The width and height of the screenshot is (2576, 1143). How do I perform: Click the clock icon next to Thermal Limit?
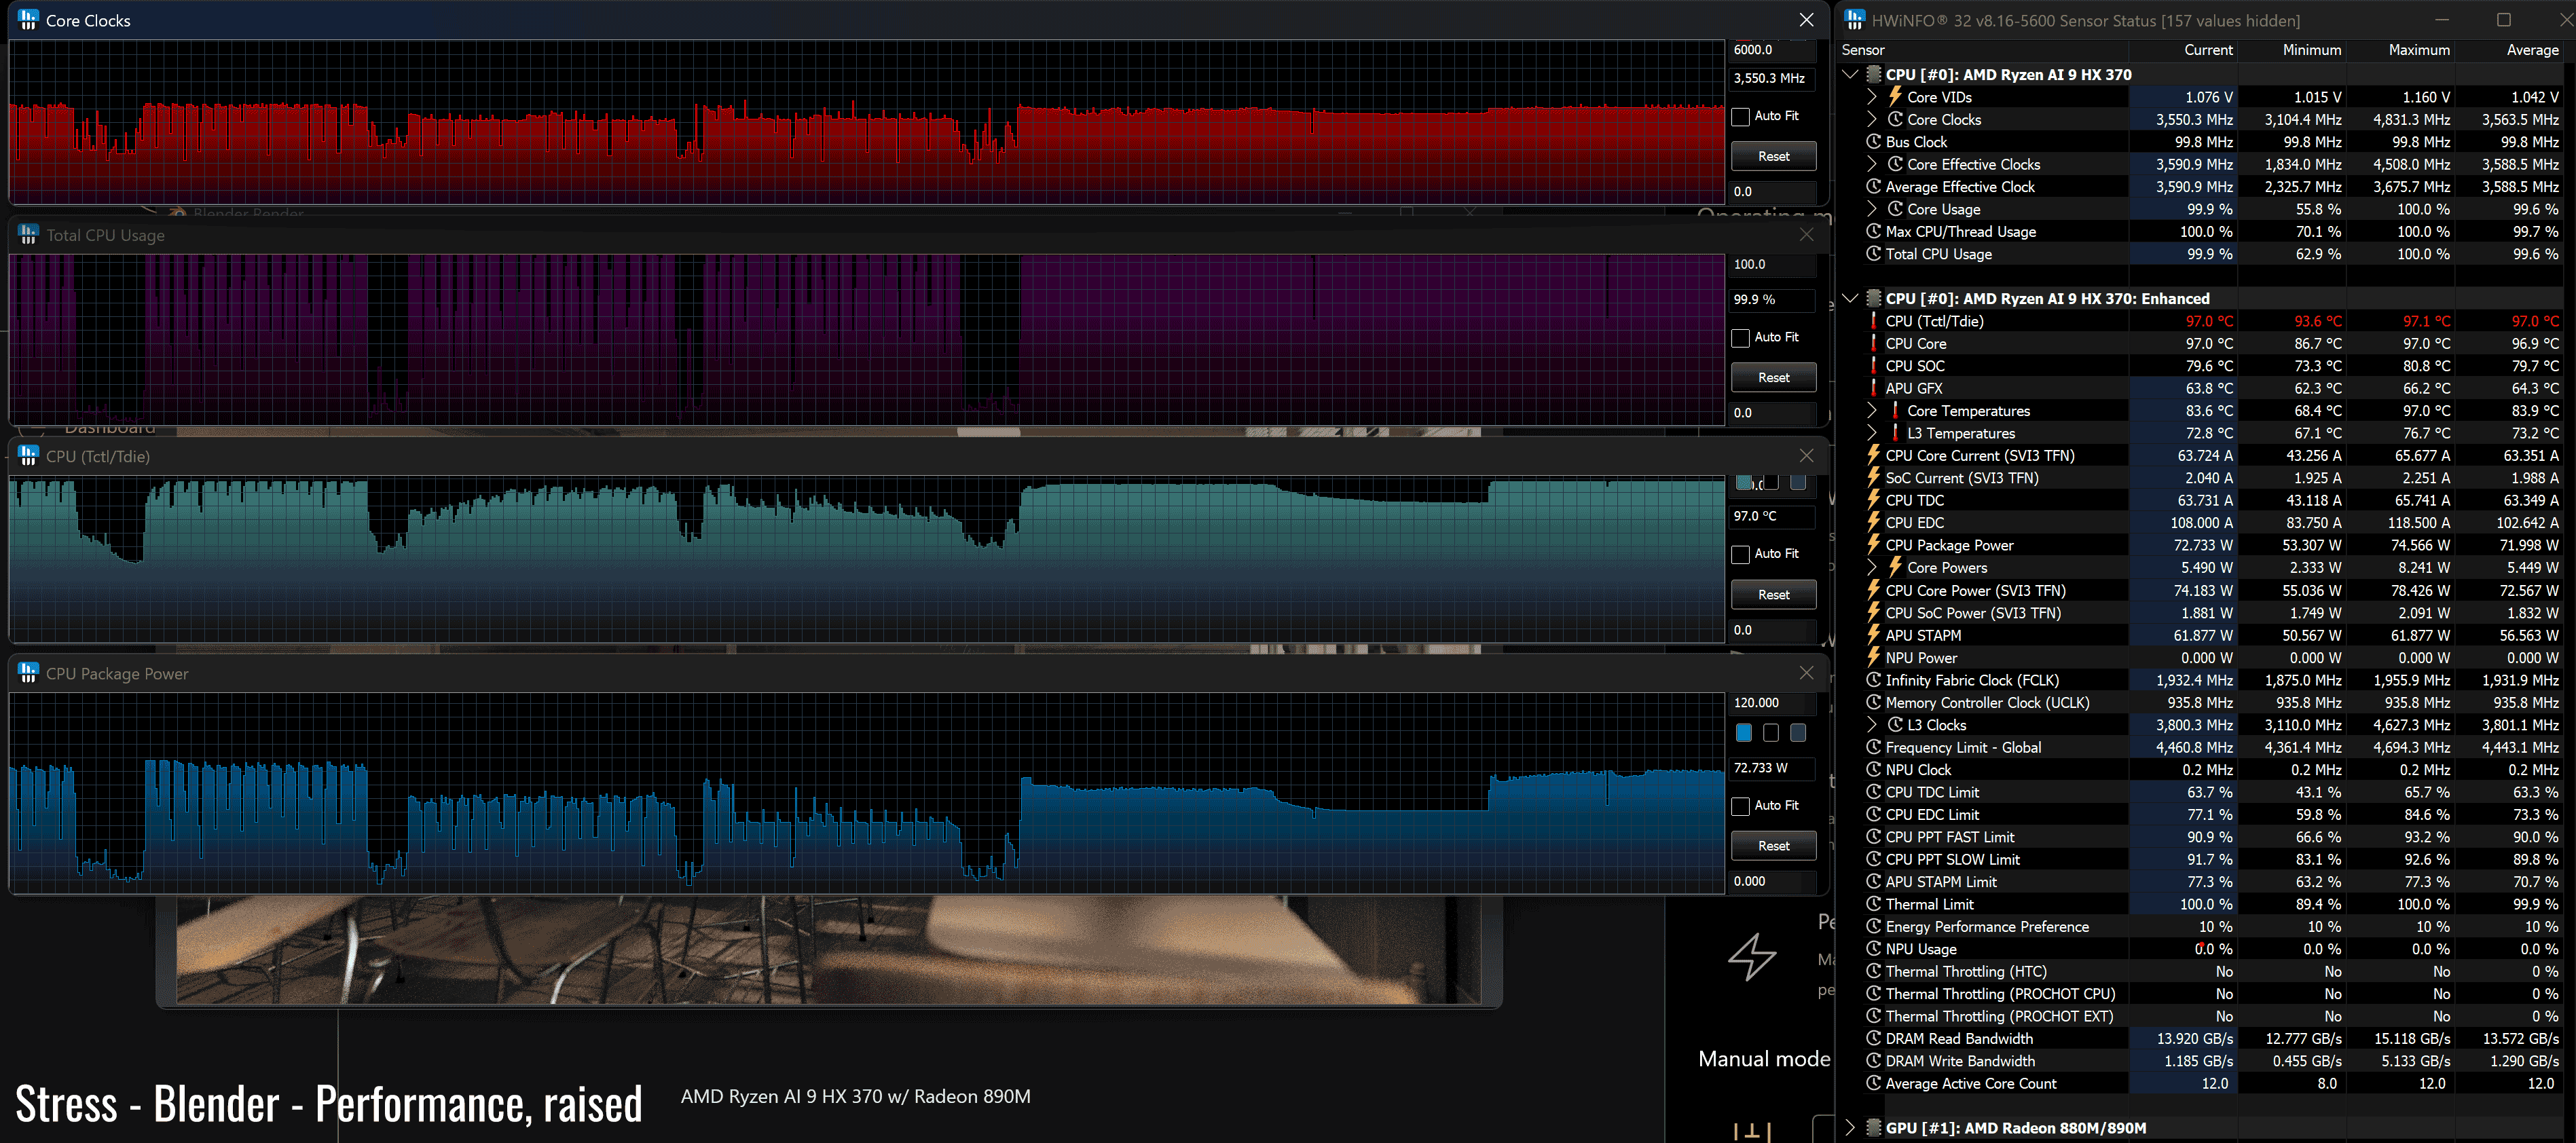coord(1874,904)
